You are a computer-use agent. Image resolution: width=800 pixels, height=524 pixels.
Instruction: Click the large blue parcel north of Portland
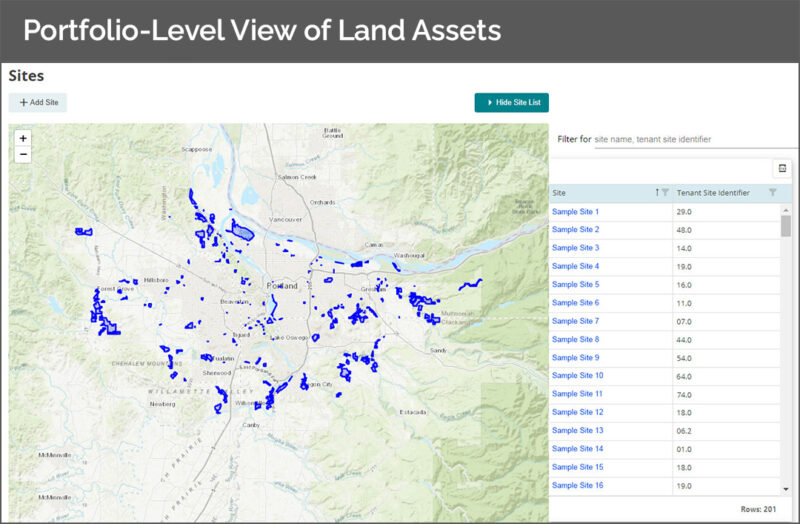242,231
